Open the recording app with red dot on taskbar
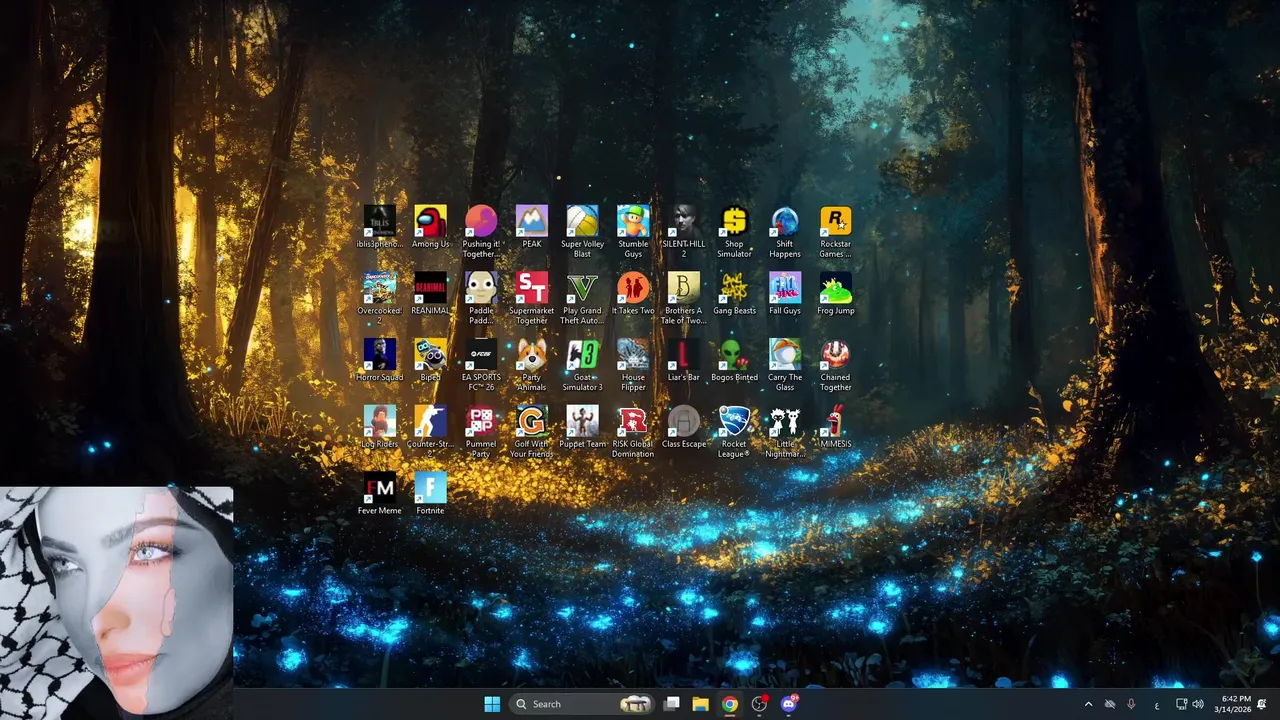The height and width of the screenshot is (720, 1280). point(760,704)
